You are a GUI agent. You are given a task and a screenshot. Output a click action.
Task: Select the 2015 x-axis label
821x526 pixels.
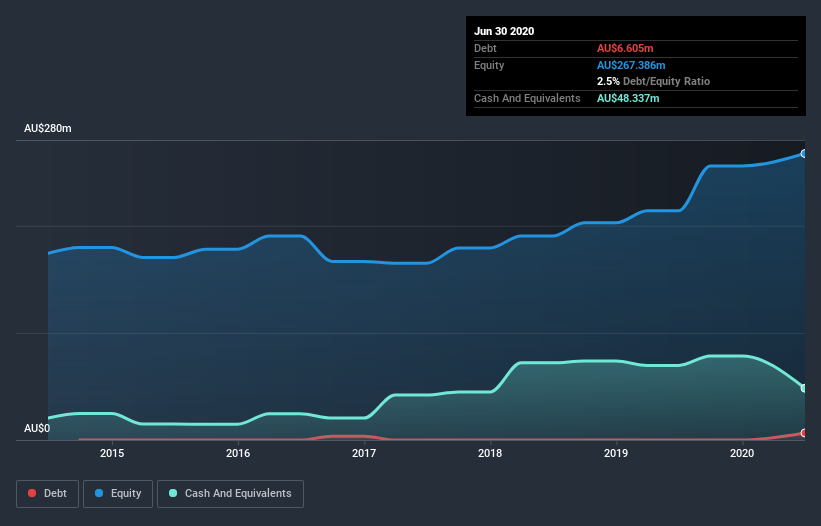[x=112, y=453]
